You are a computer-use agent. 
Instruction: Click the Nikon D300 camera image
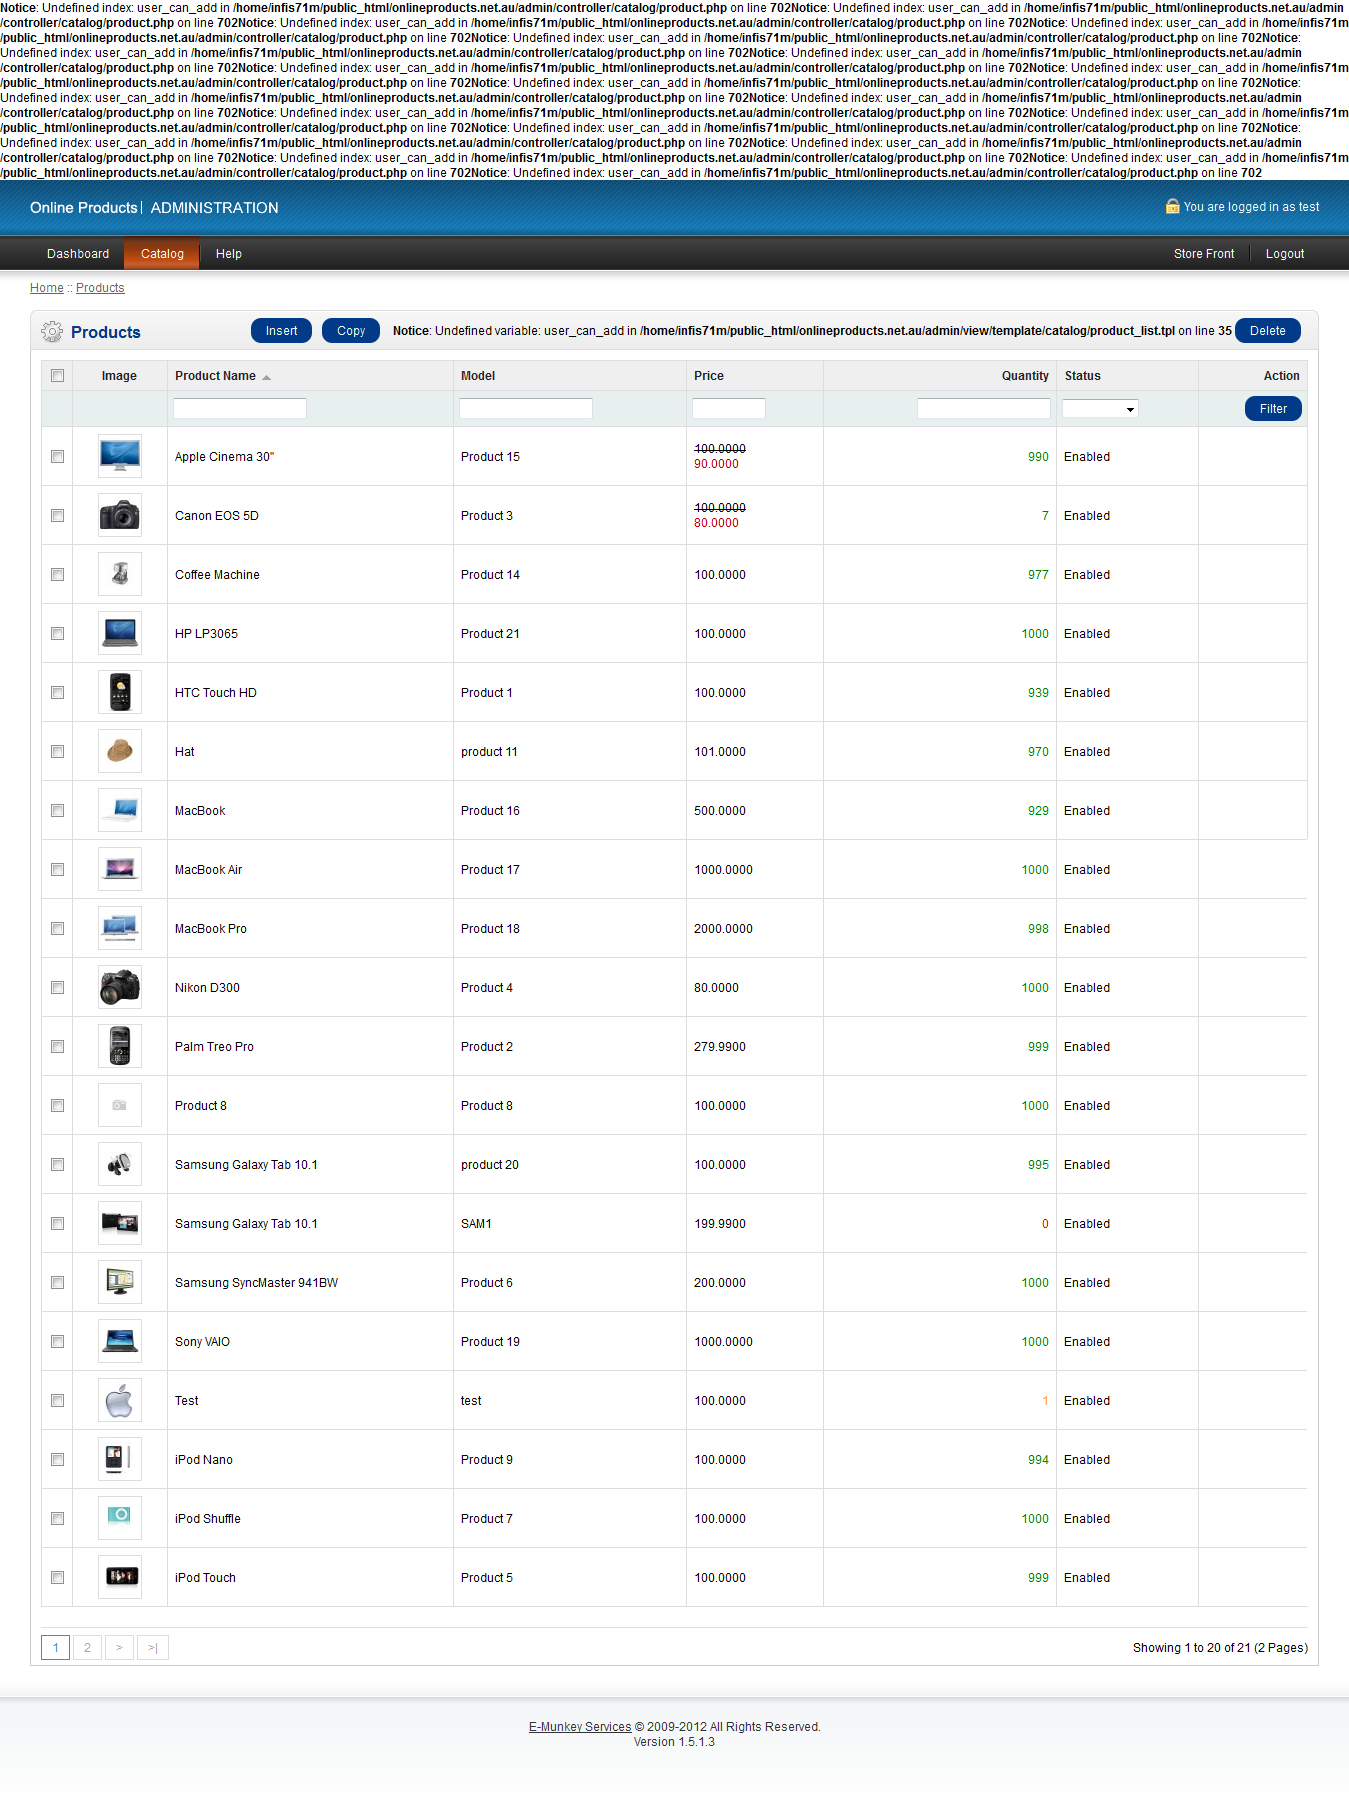pos(120,987)
